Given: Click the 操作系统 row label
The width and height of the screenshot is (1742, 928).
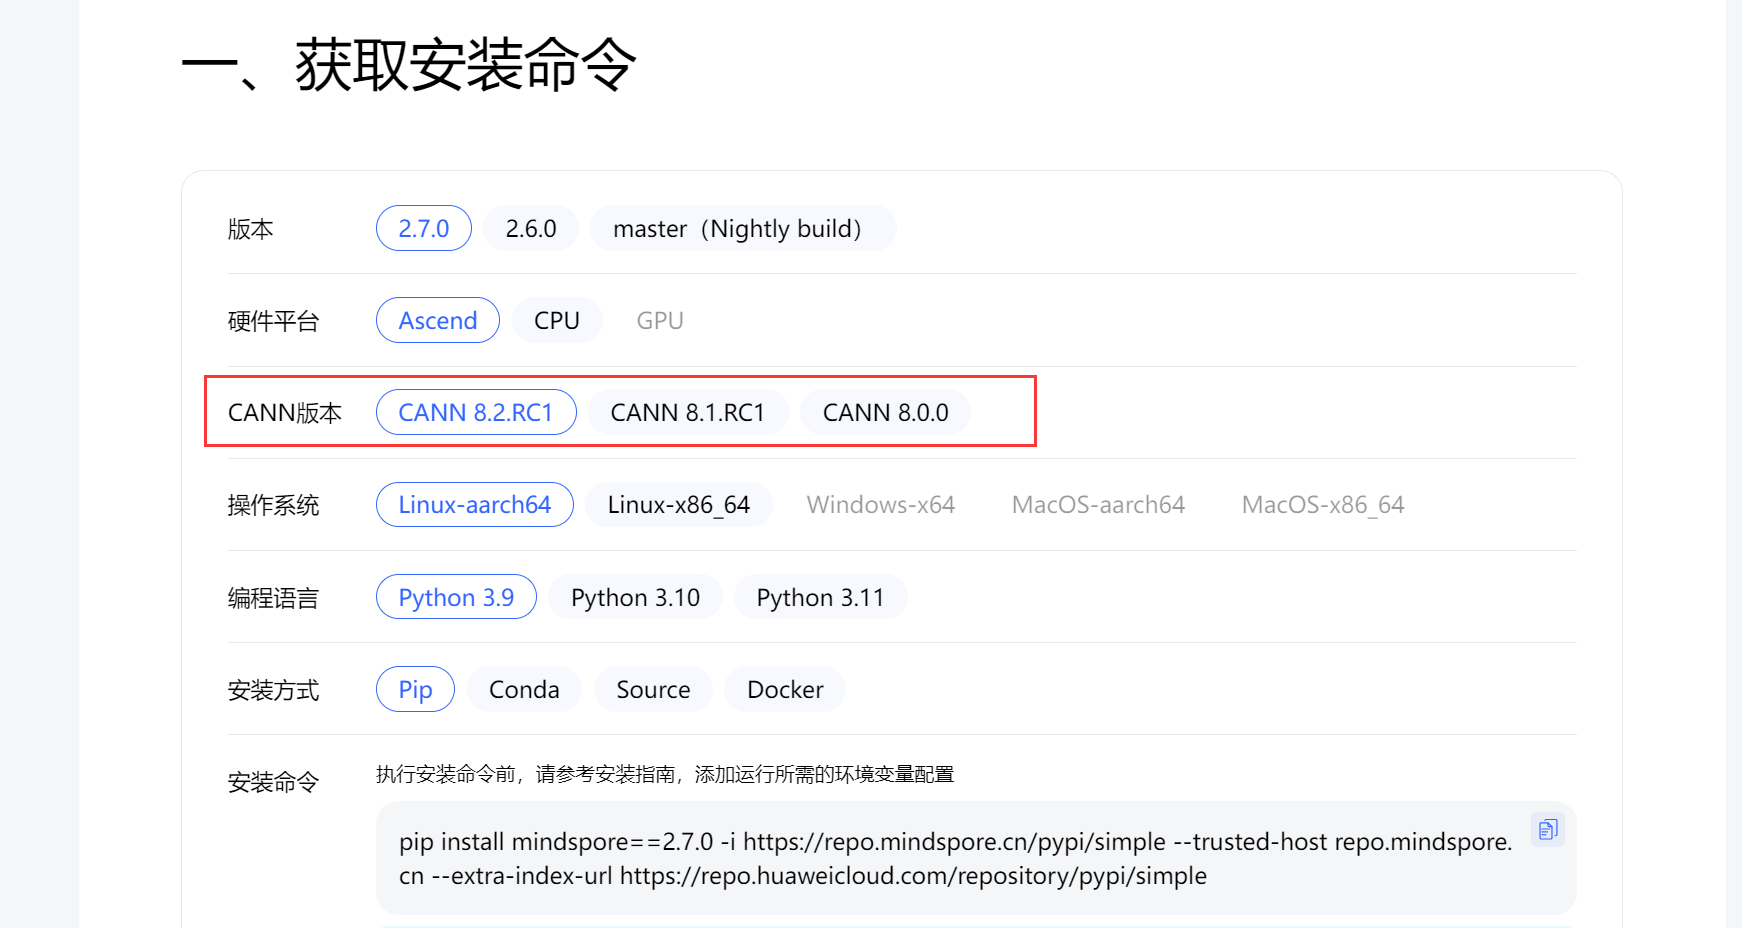Looking at the screenshot, I should (274, 505).
